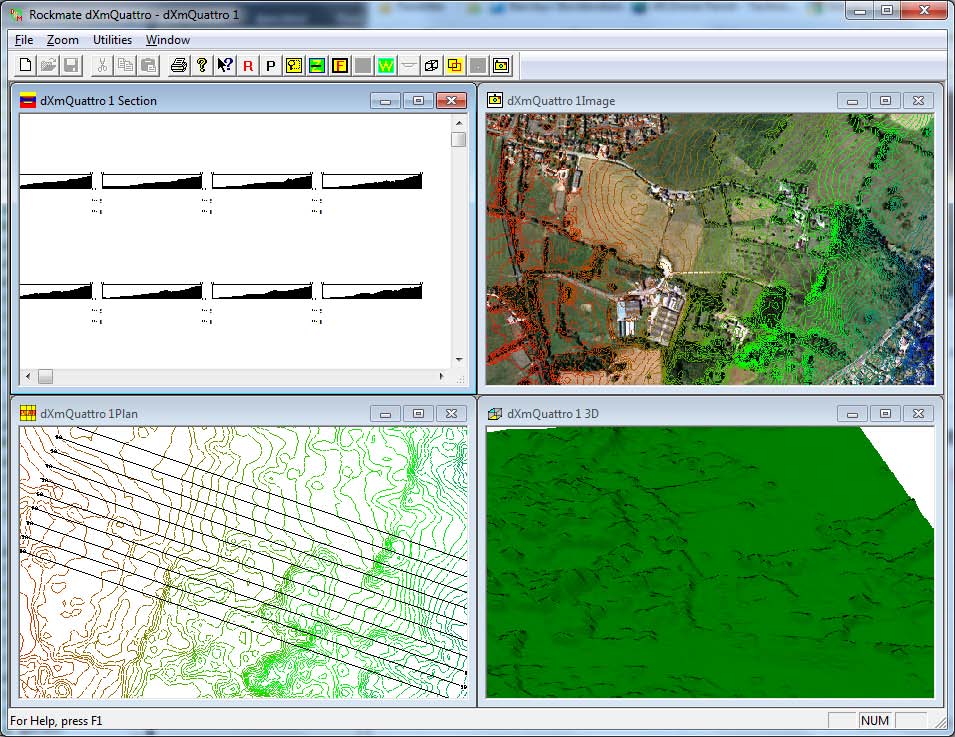The height and width of the screenshot is (737, 955).
Task: Open the Window menu
Action: (167, 40)
